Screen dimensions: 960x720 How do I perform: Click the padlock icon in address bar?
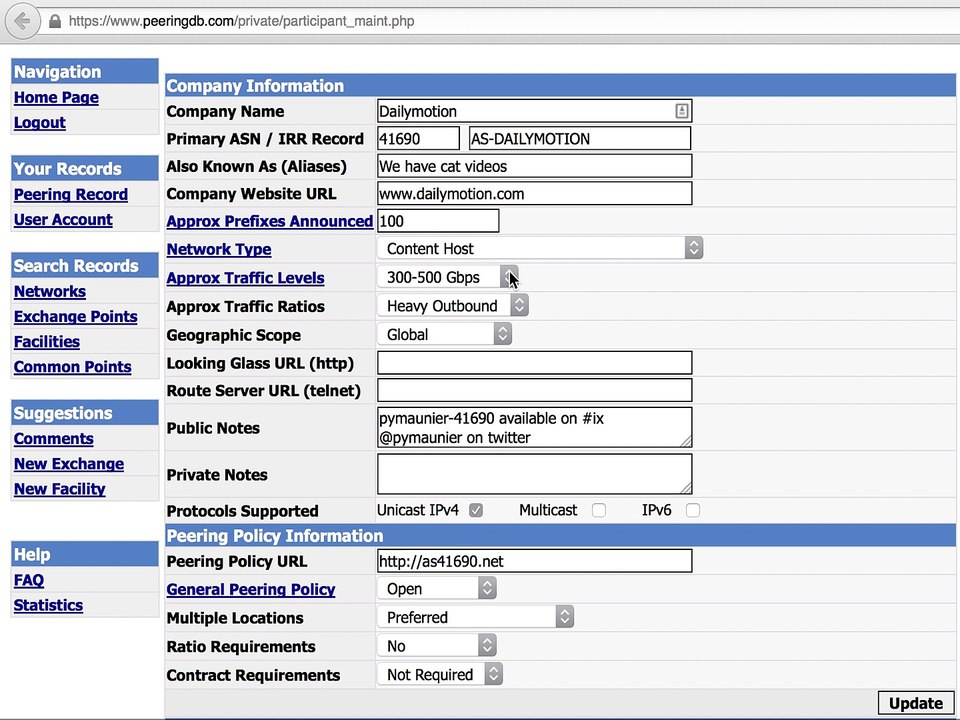point(55,21)
